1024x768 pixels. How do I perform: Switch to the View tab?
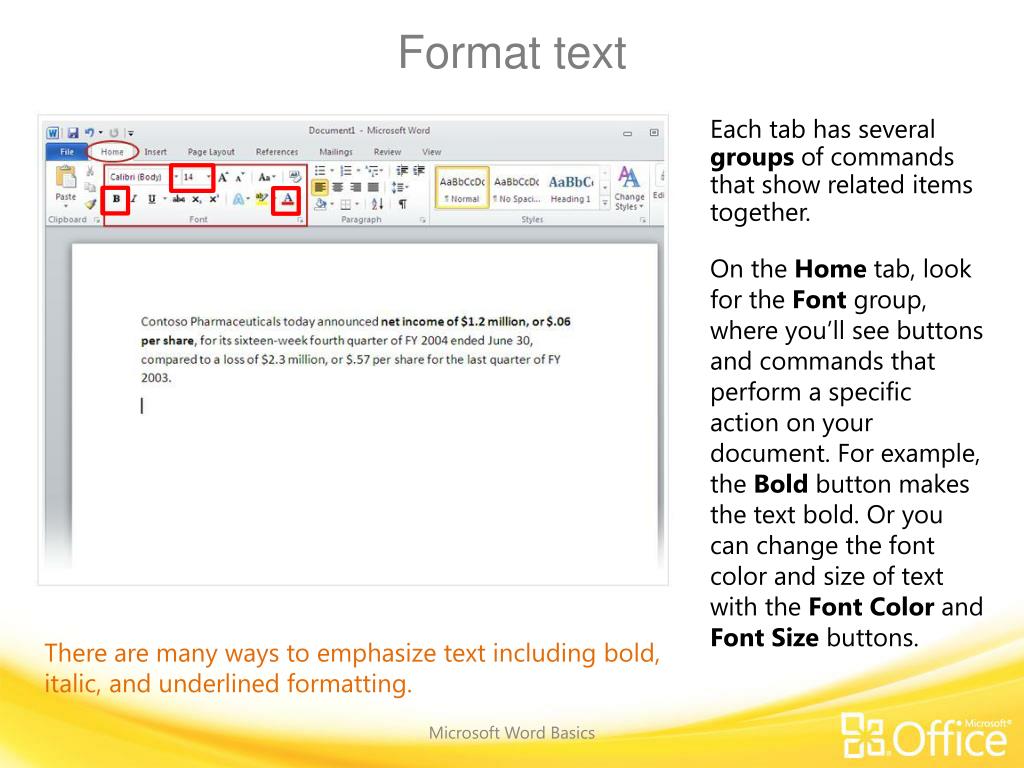pos(432,152)
